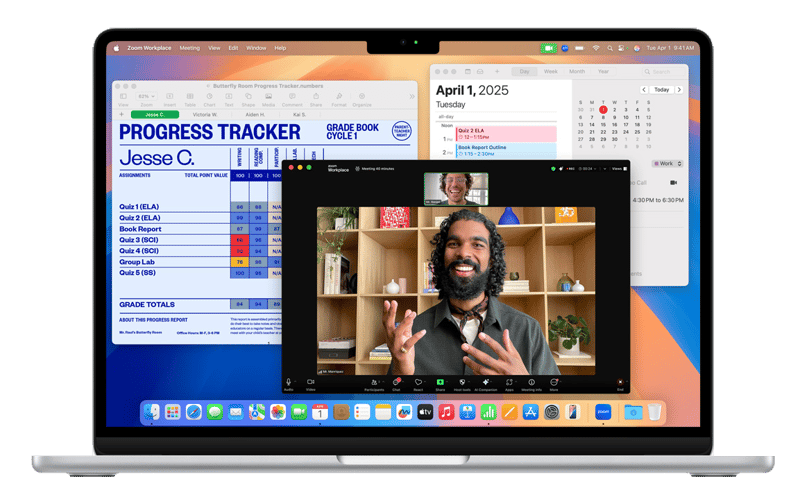Open Spotlight search in the menu bar
Screen dimensions: 800x490
tap(610, 48)
